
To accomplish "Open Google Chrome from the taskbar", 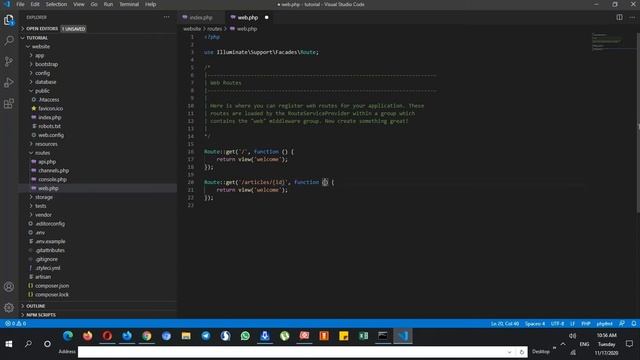I will tap(147, 336).
